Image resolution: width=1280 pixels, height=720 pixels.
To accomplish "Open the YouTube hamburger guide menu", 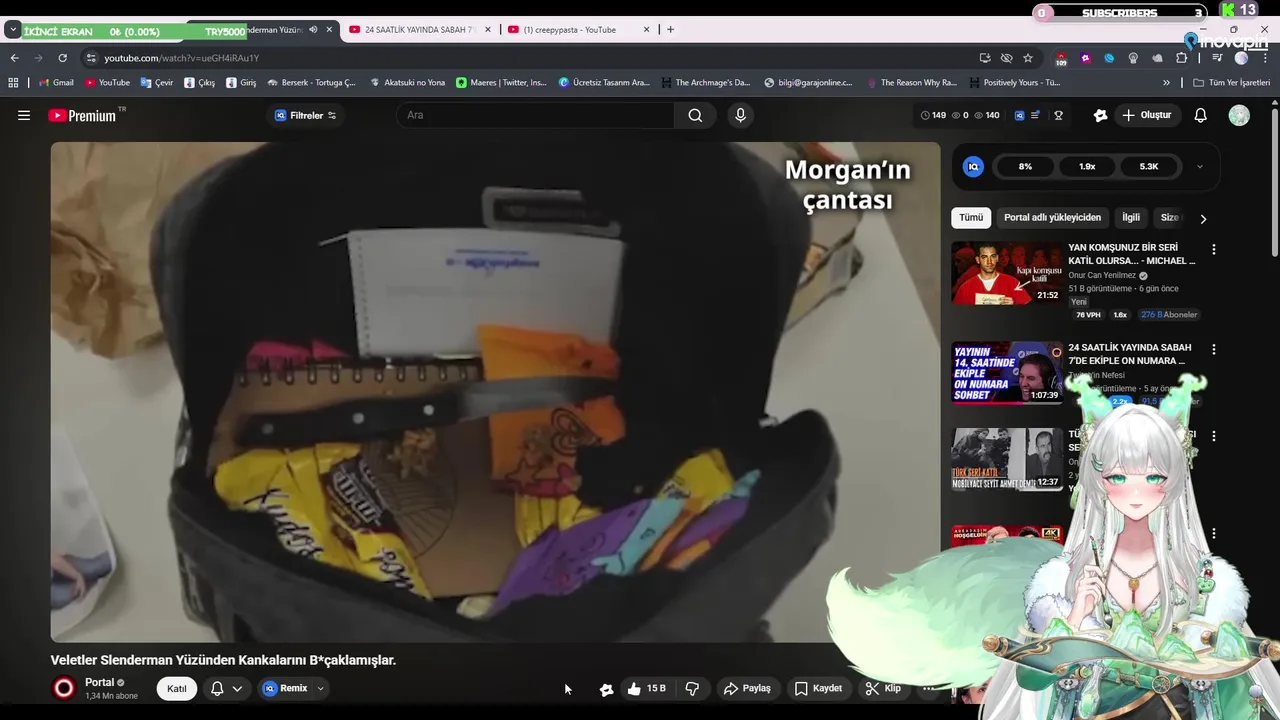I will pos(24,115).
